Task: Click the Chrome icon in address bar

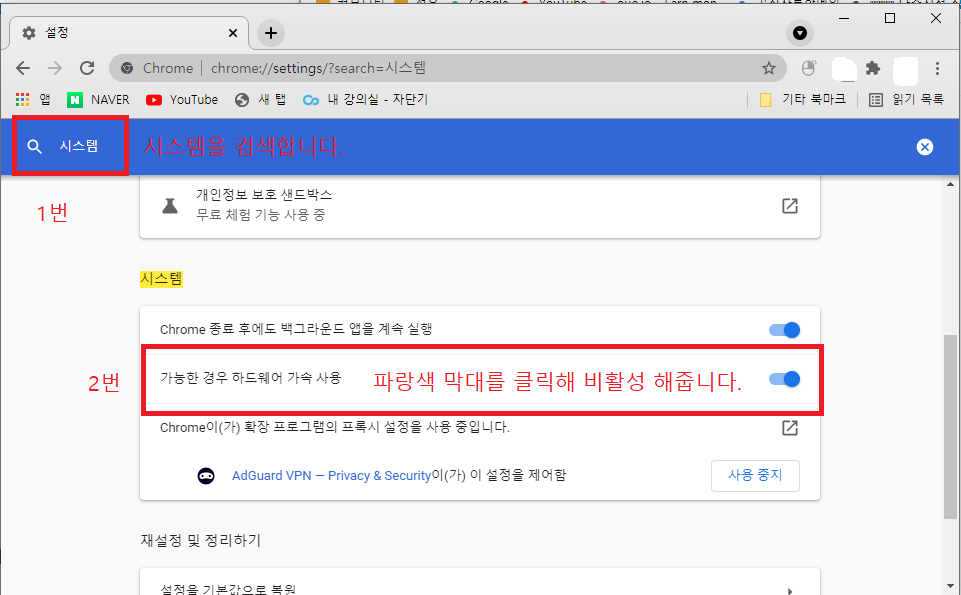Action: pos(127,68)
